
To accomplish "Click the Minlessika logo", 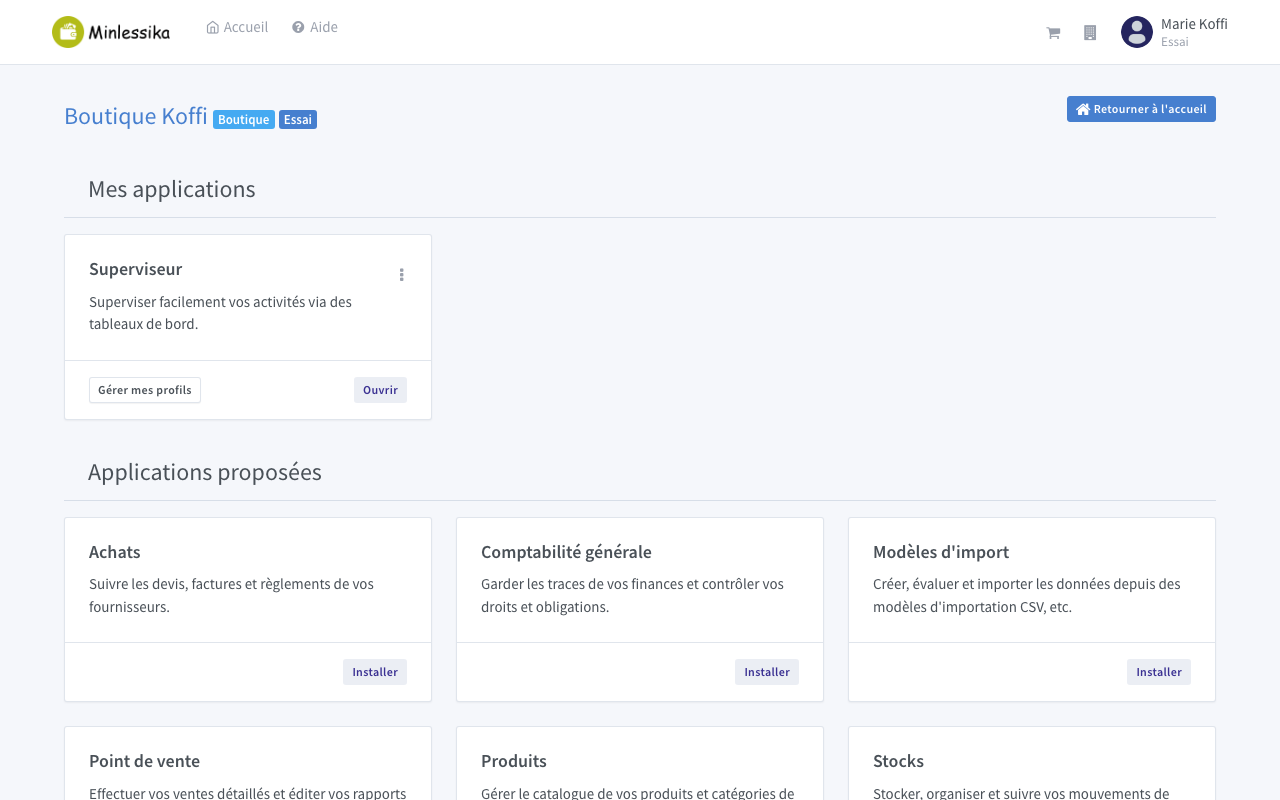I will coord(111,32).
